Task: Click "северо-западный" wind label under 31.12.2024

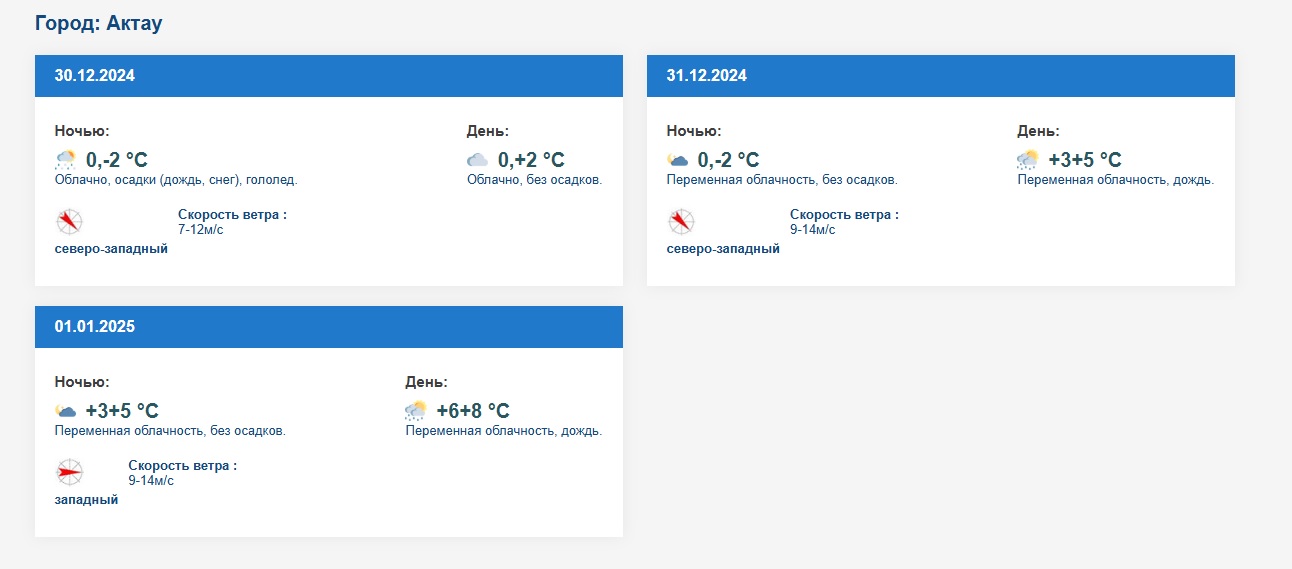Action: tap(723, 249)
